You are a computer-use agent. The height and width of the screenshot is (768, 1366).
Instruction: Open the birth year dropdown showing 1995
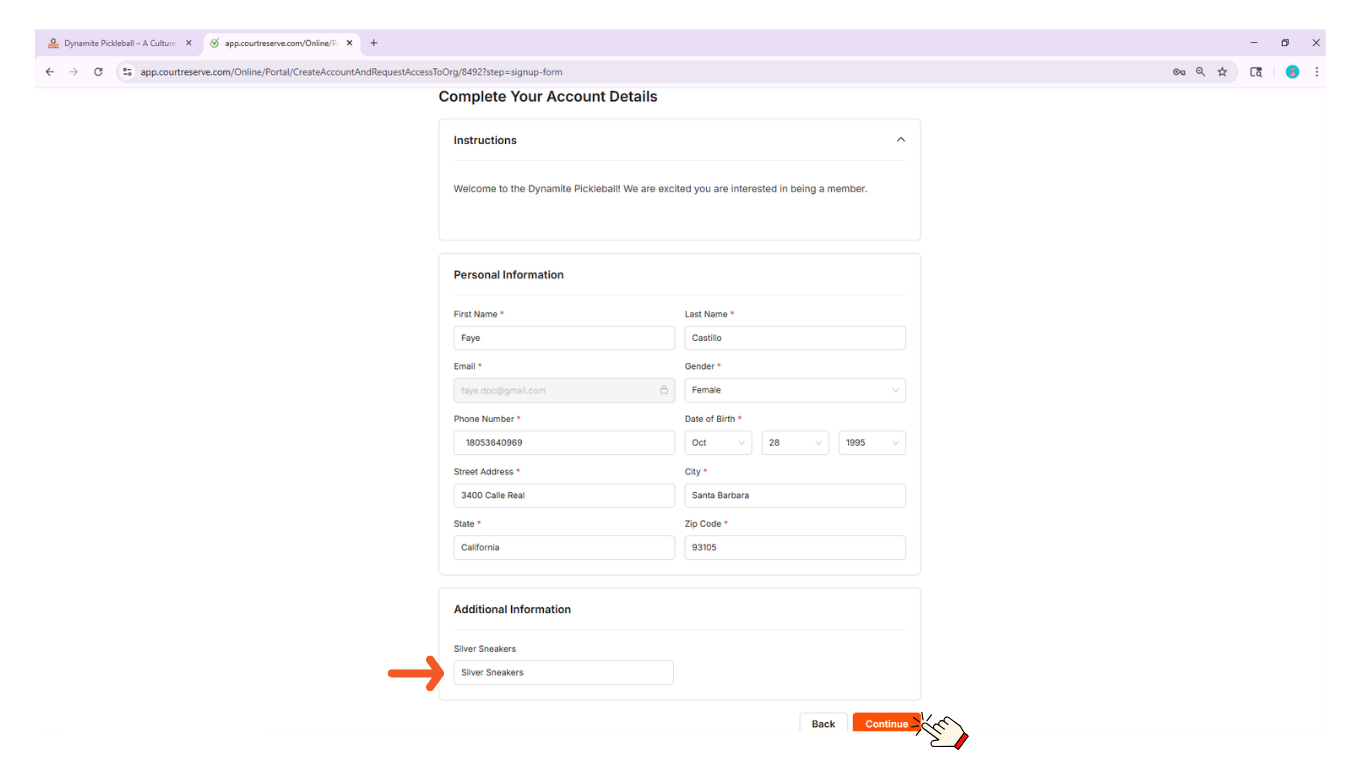pyautogui.click(x=871, y=443)
